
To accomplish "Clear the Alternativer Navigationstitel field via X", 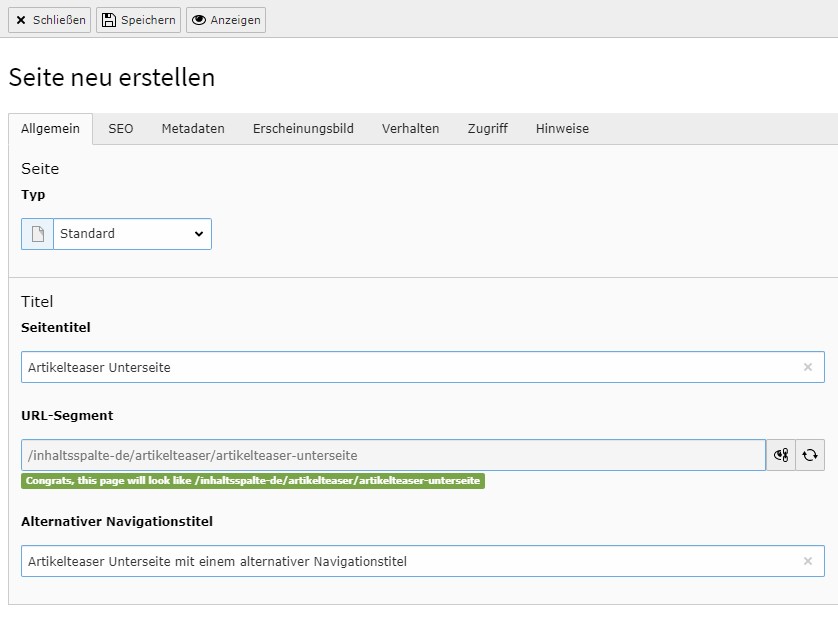I will pos(808,561).
